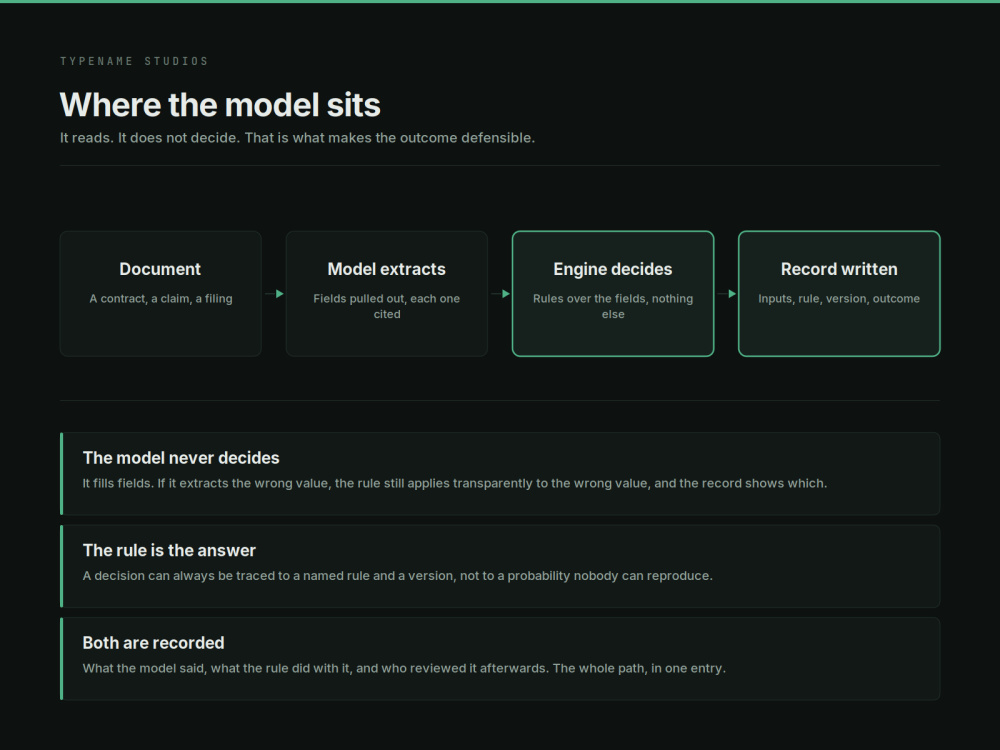This screenshot has height=750, width=1000.
Task: Select the Document step card
Action: point(161,293)
